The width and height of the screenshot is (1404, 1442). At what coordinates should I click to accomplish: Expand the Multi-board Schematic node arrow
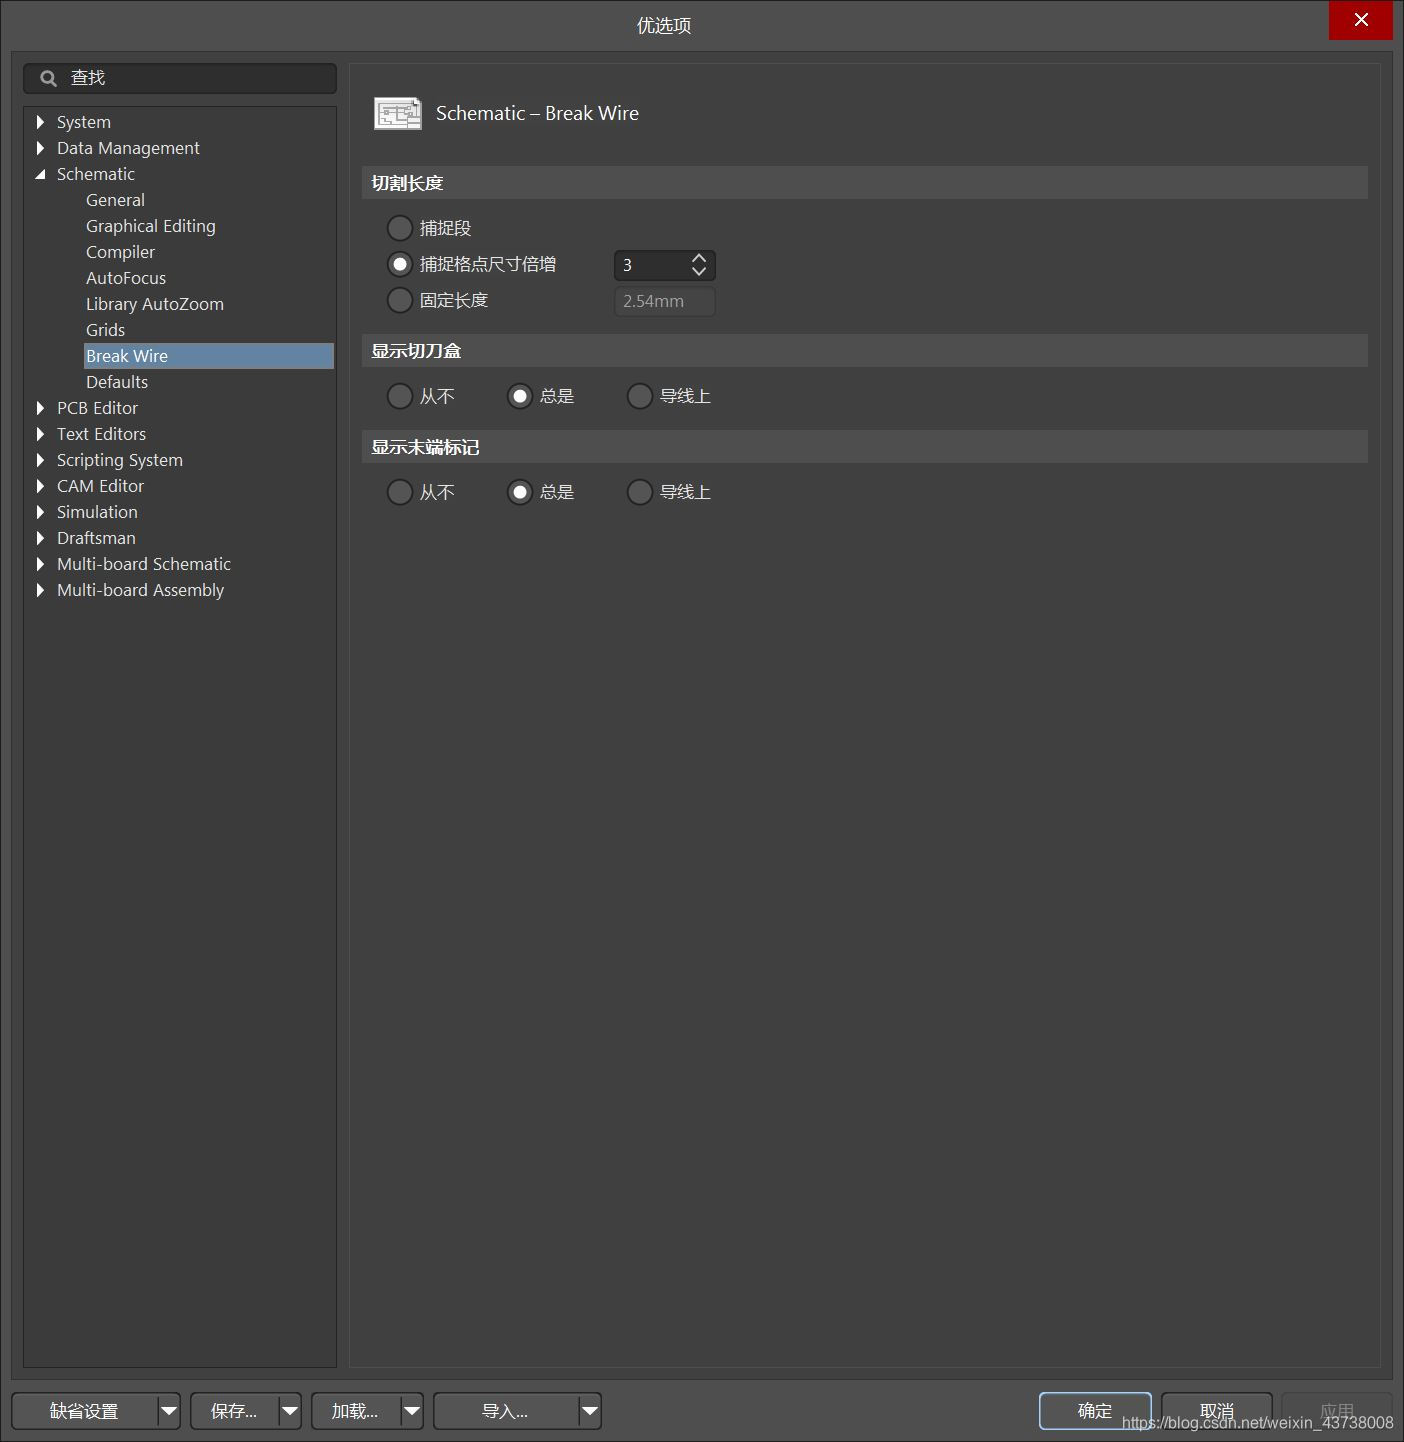(x=40, y=564)
